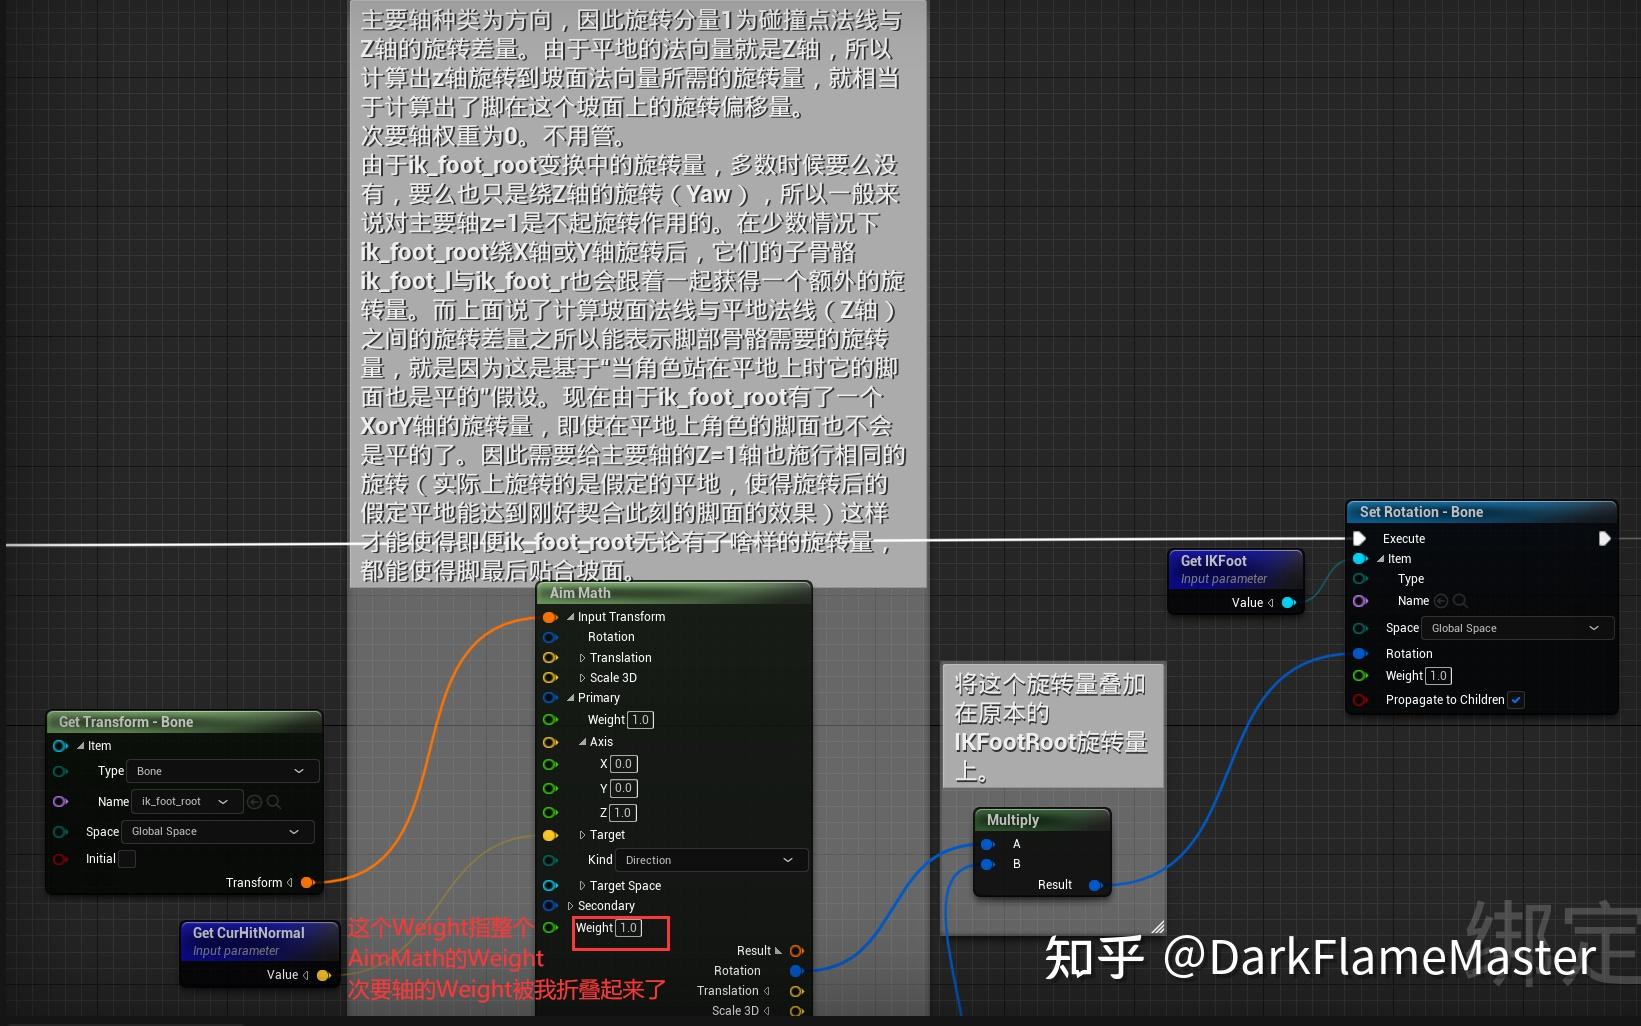Image resolution: width=1641 pixels, height=1026 pixels.
Task: Click the orange Transform output pin
Action: pos(307,882)
